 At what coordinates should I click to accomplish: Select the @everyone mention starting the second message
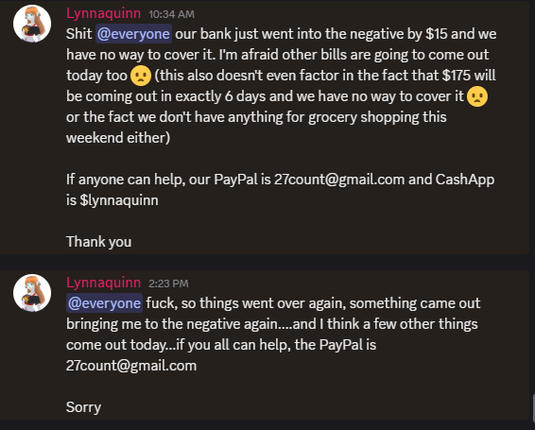pyautogui.click(x=104, y=303)
